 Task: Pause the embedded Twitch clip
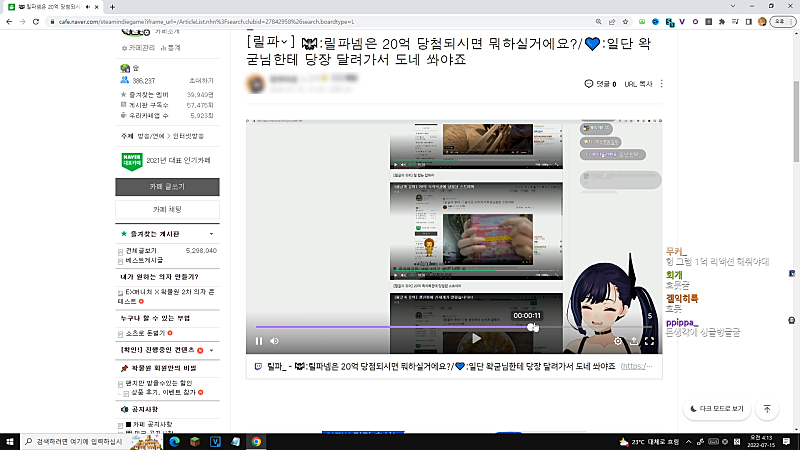click(x=259, y=341)
